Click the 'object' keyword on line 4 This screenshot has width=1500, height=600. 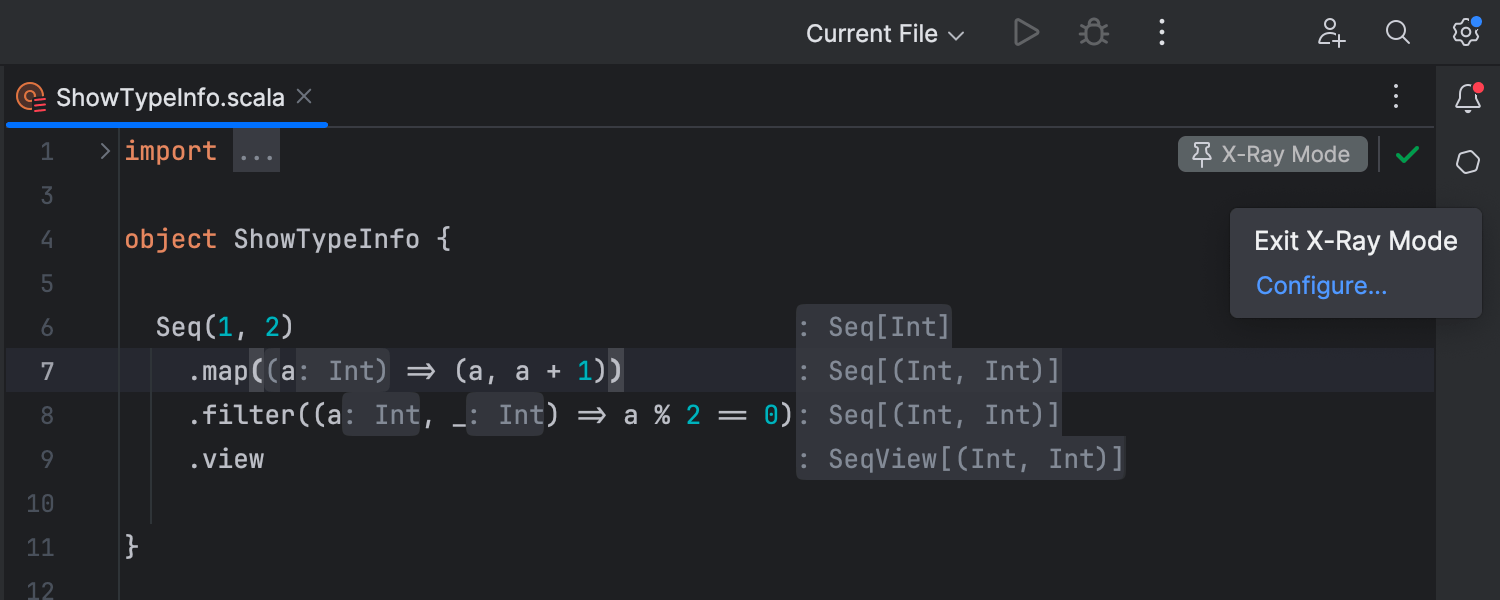tap(170, 240)
